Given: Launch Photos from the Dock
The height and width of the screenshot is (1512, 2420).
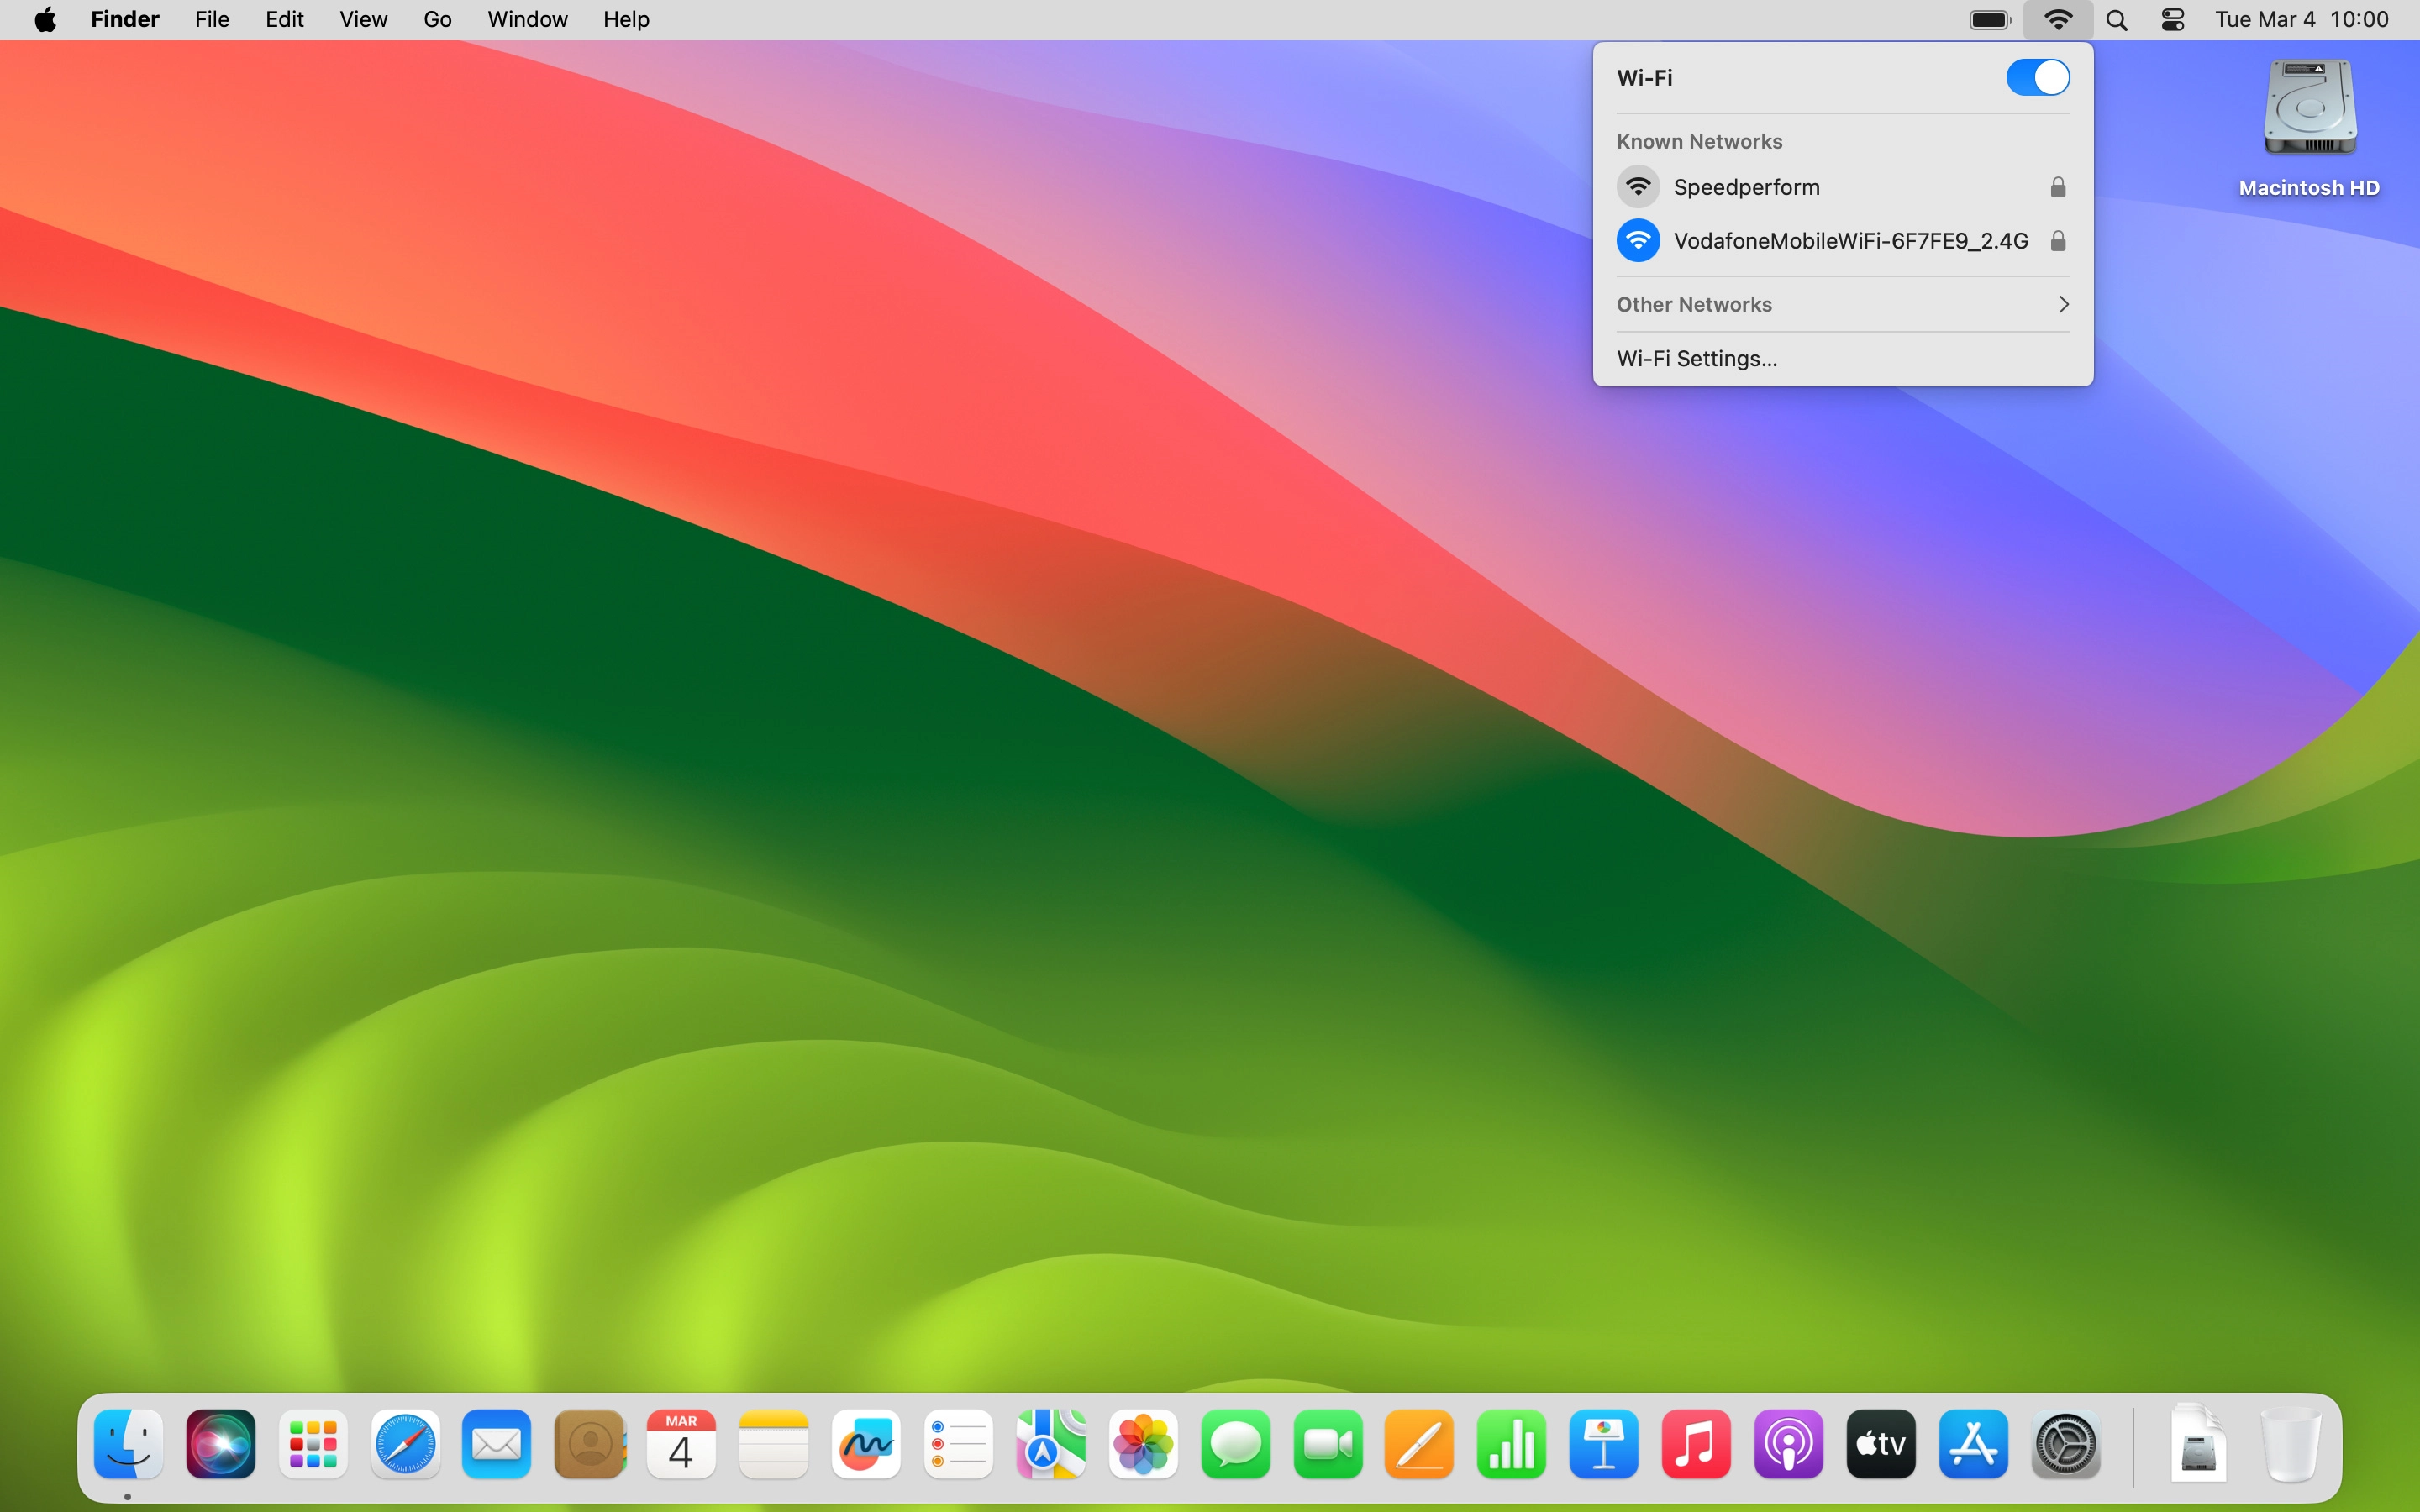Looking at the screenshot, I should 1143,1444.
